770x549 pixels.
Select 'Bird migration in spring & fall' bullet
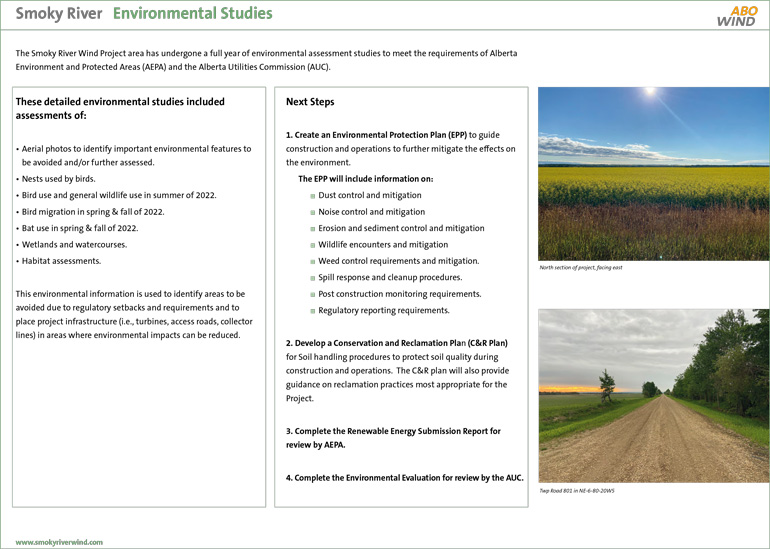click(93, 212)
